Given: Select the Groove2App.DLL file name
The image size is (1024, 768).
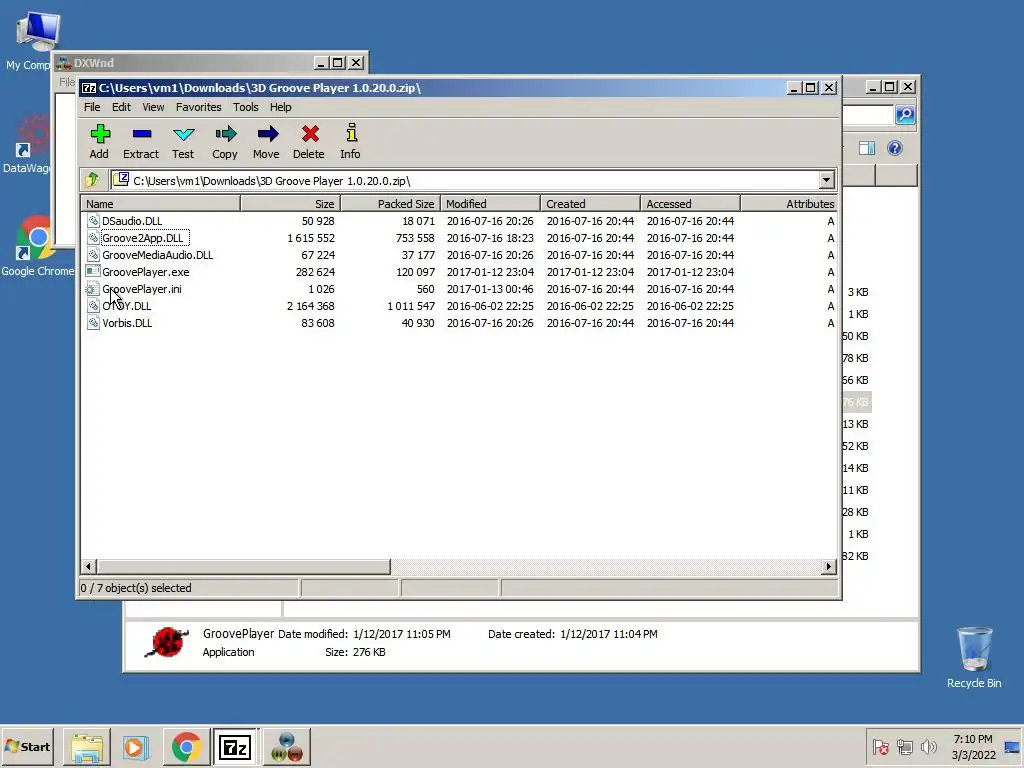Looking at the screenshot, I should click(x=142, y=238).
